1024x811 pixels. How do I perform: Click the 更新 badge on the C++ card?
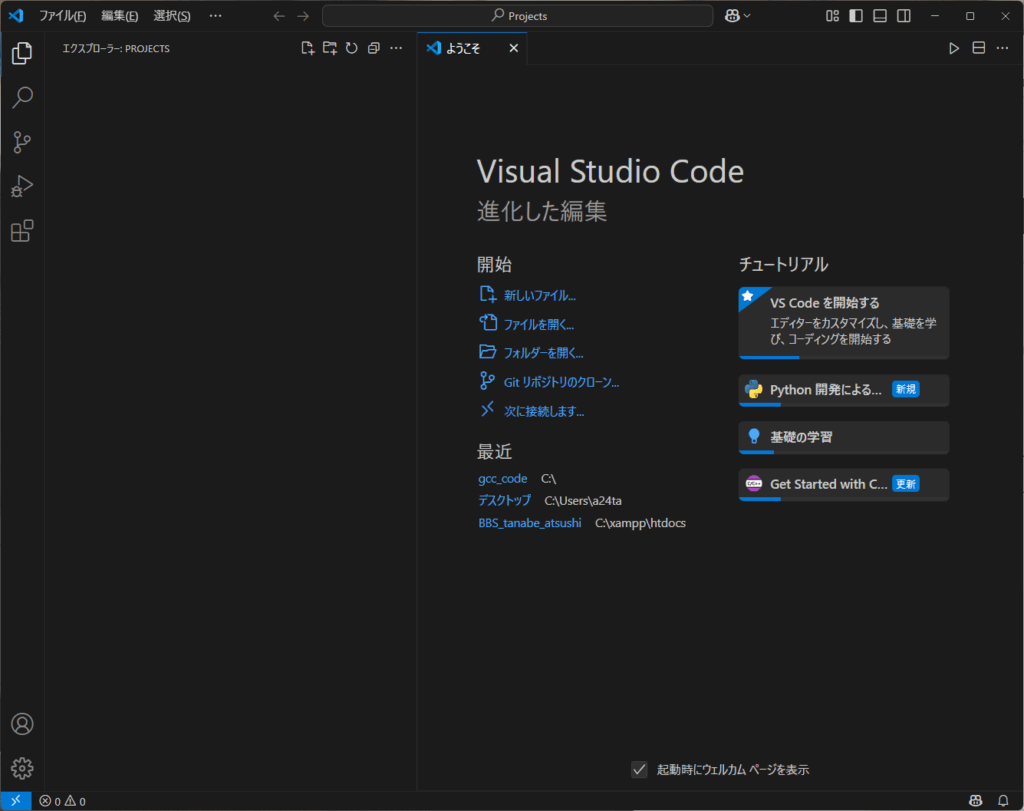pyautogui.click(x=906, y=484)
